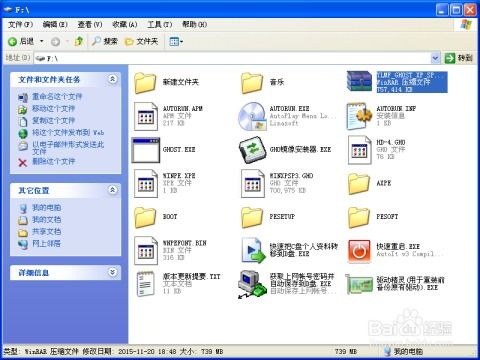Select the WINXPSP3.GHO file icon
480x360 pixels.
[252, 183]
